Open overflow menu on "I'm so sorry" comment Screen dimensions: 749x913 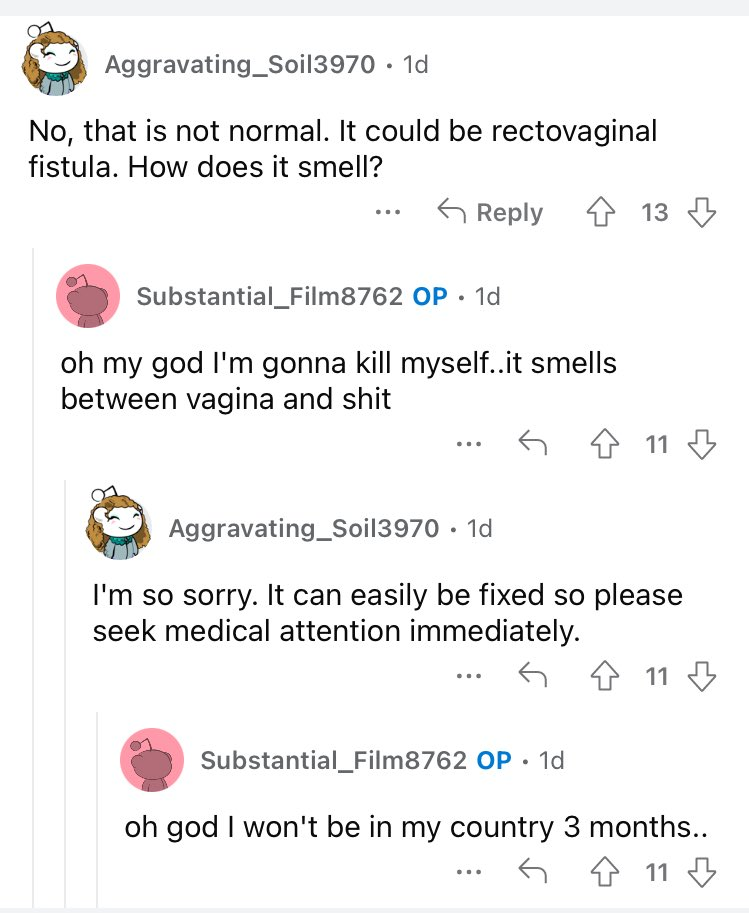pyautogui.click(x=463, y=676)
